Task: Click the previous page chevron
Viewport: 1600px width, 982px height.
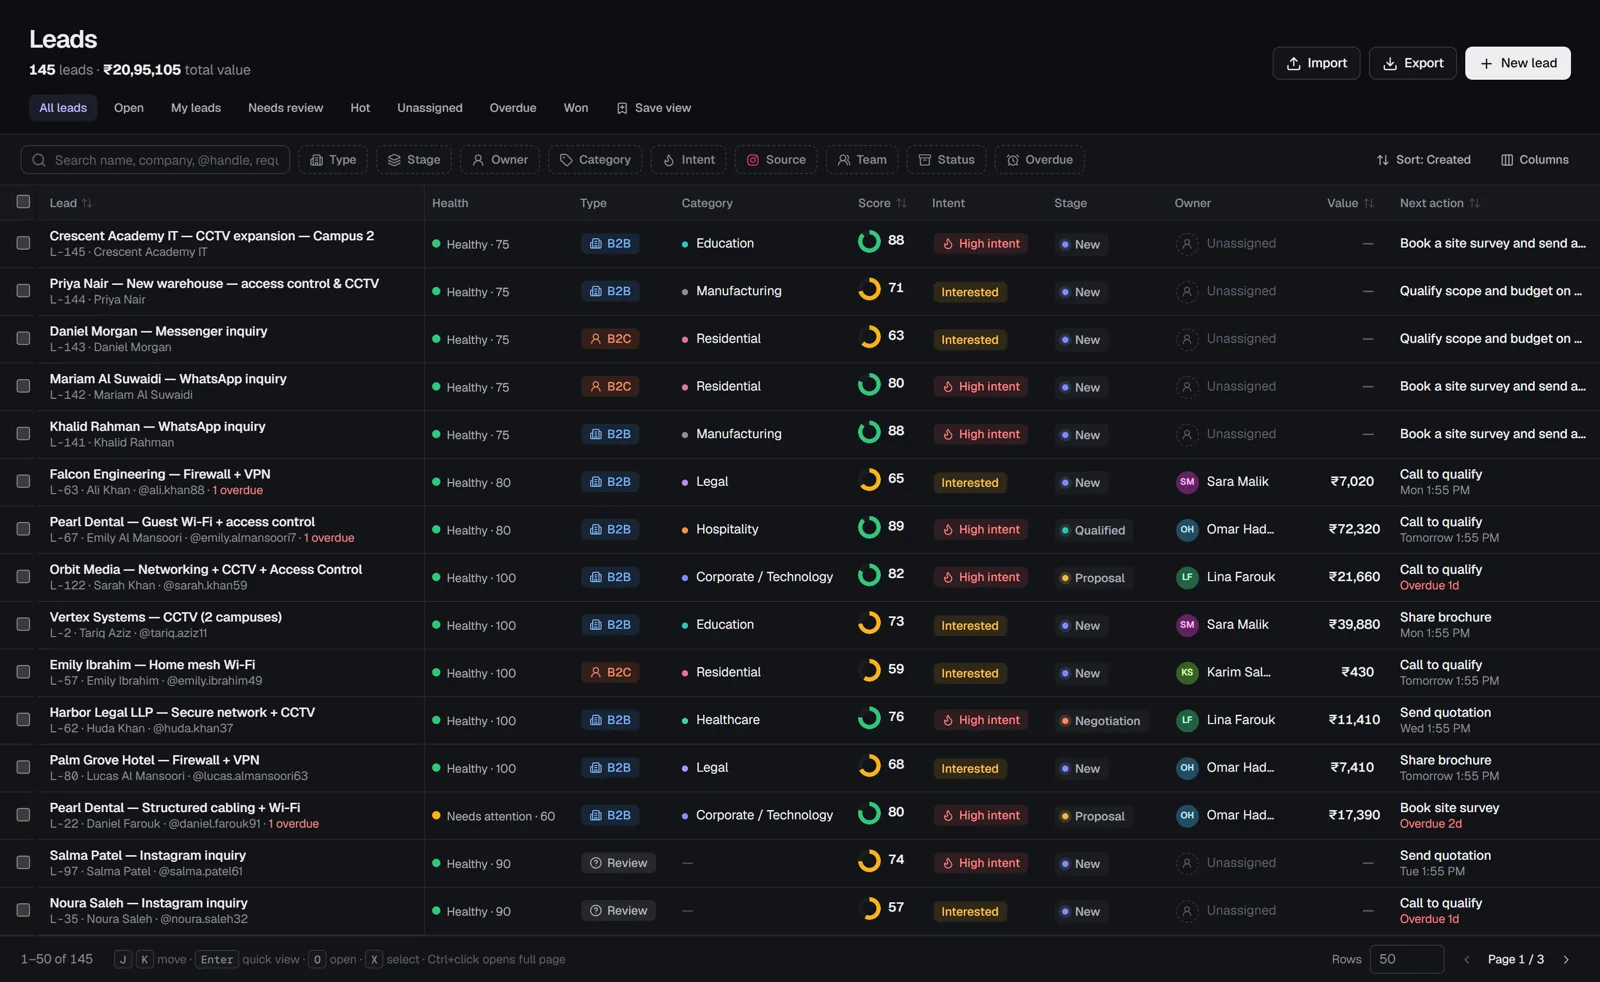Action: click(1467, 960)
